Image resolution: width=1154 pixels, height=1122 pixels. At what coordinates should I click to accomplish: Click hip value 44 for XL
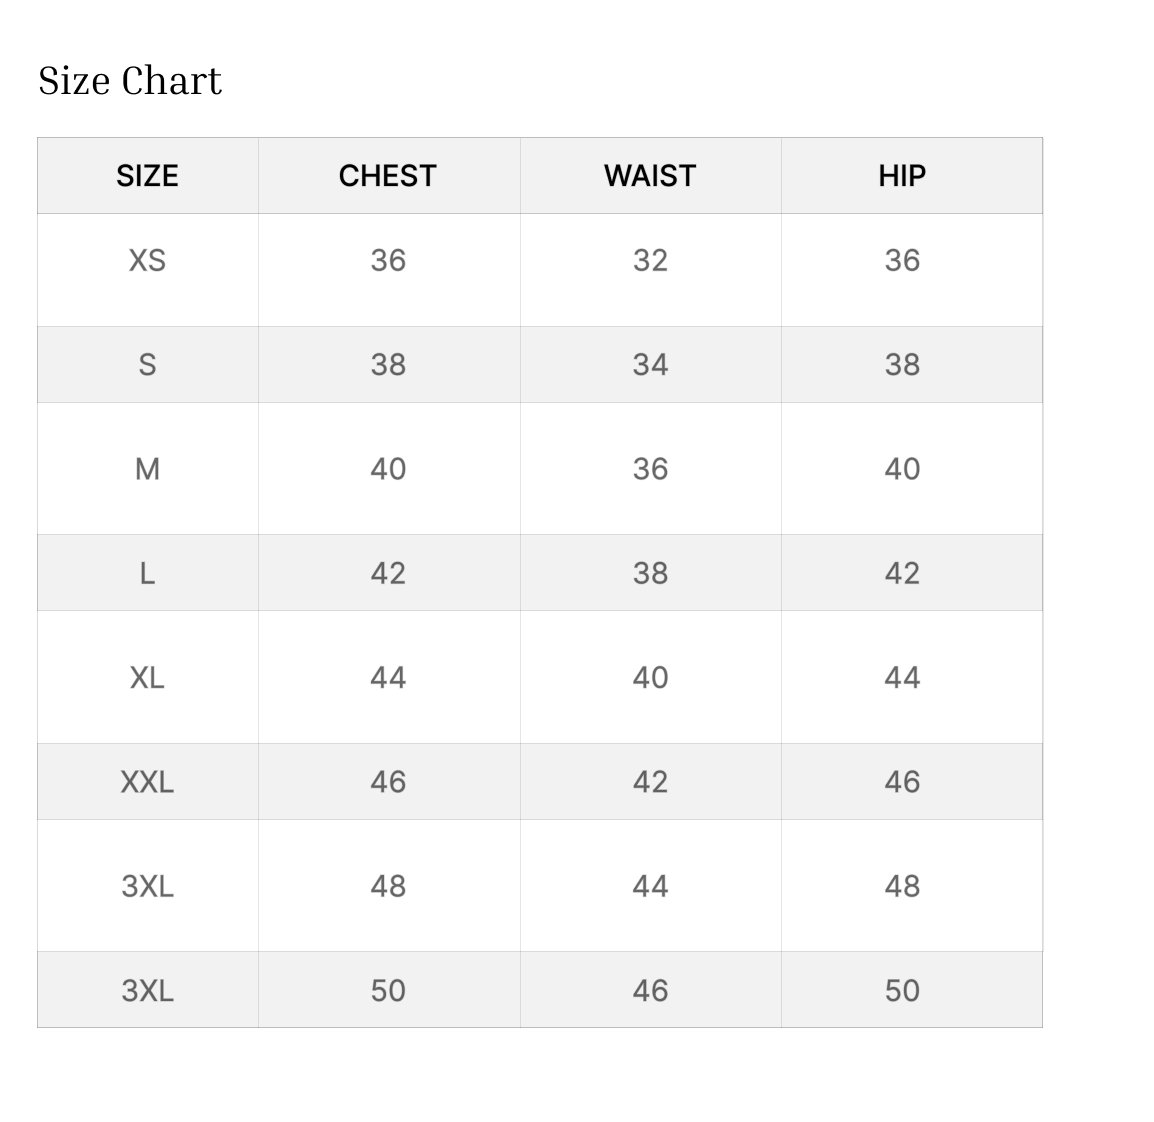902,678
